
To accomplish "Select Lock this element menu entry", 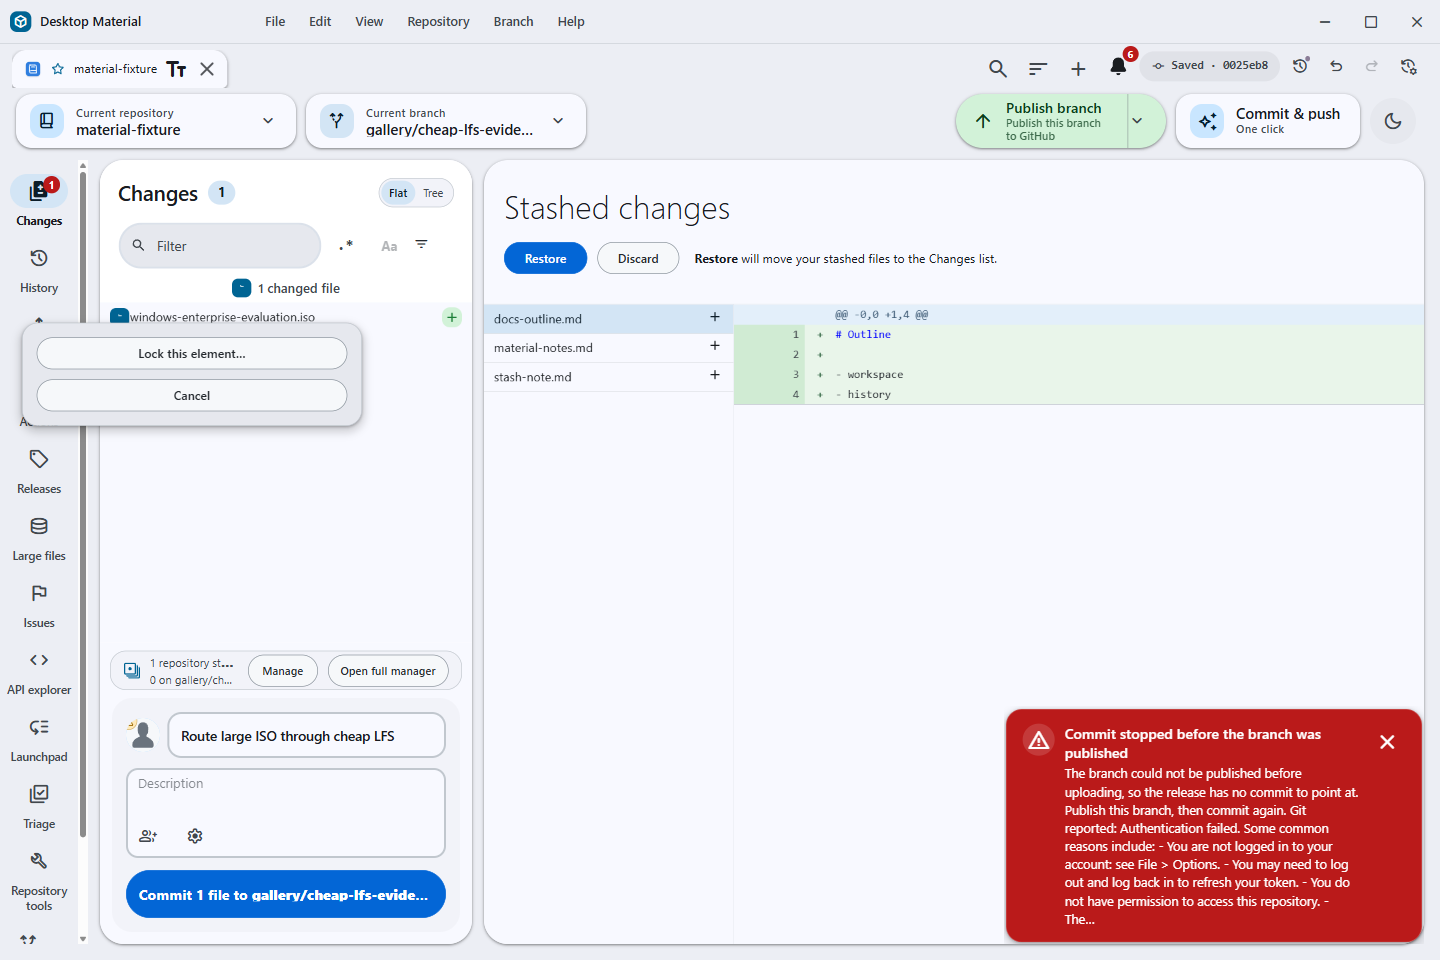I will (192, 353).
